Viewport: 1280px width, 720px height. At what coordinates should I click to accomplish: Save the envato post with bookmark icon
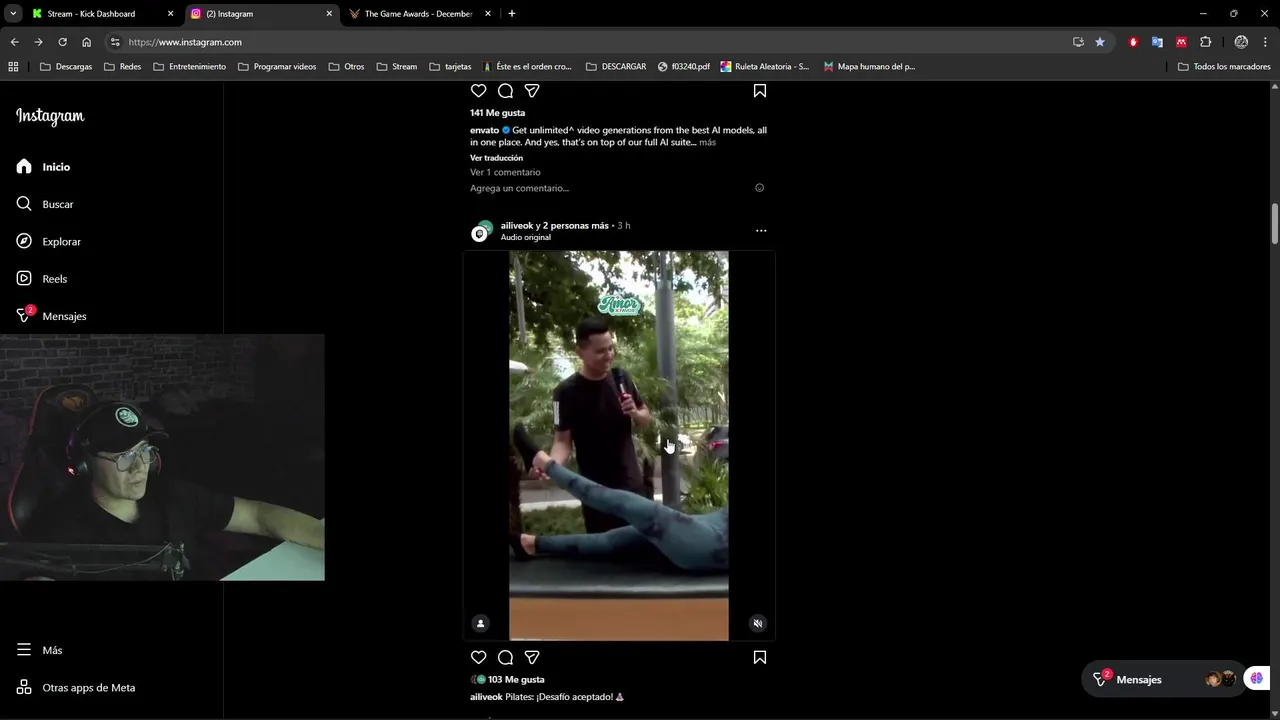click(x=760, y=91)
